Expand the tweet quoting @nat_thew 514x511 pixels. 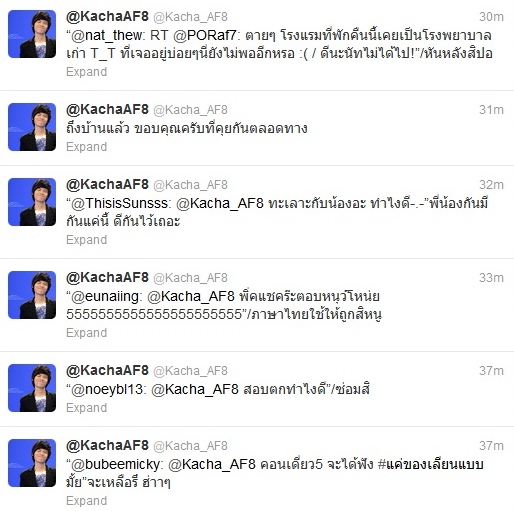pyautogui.click(x=86, y=72)
